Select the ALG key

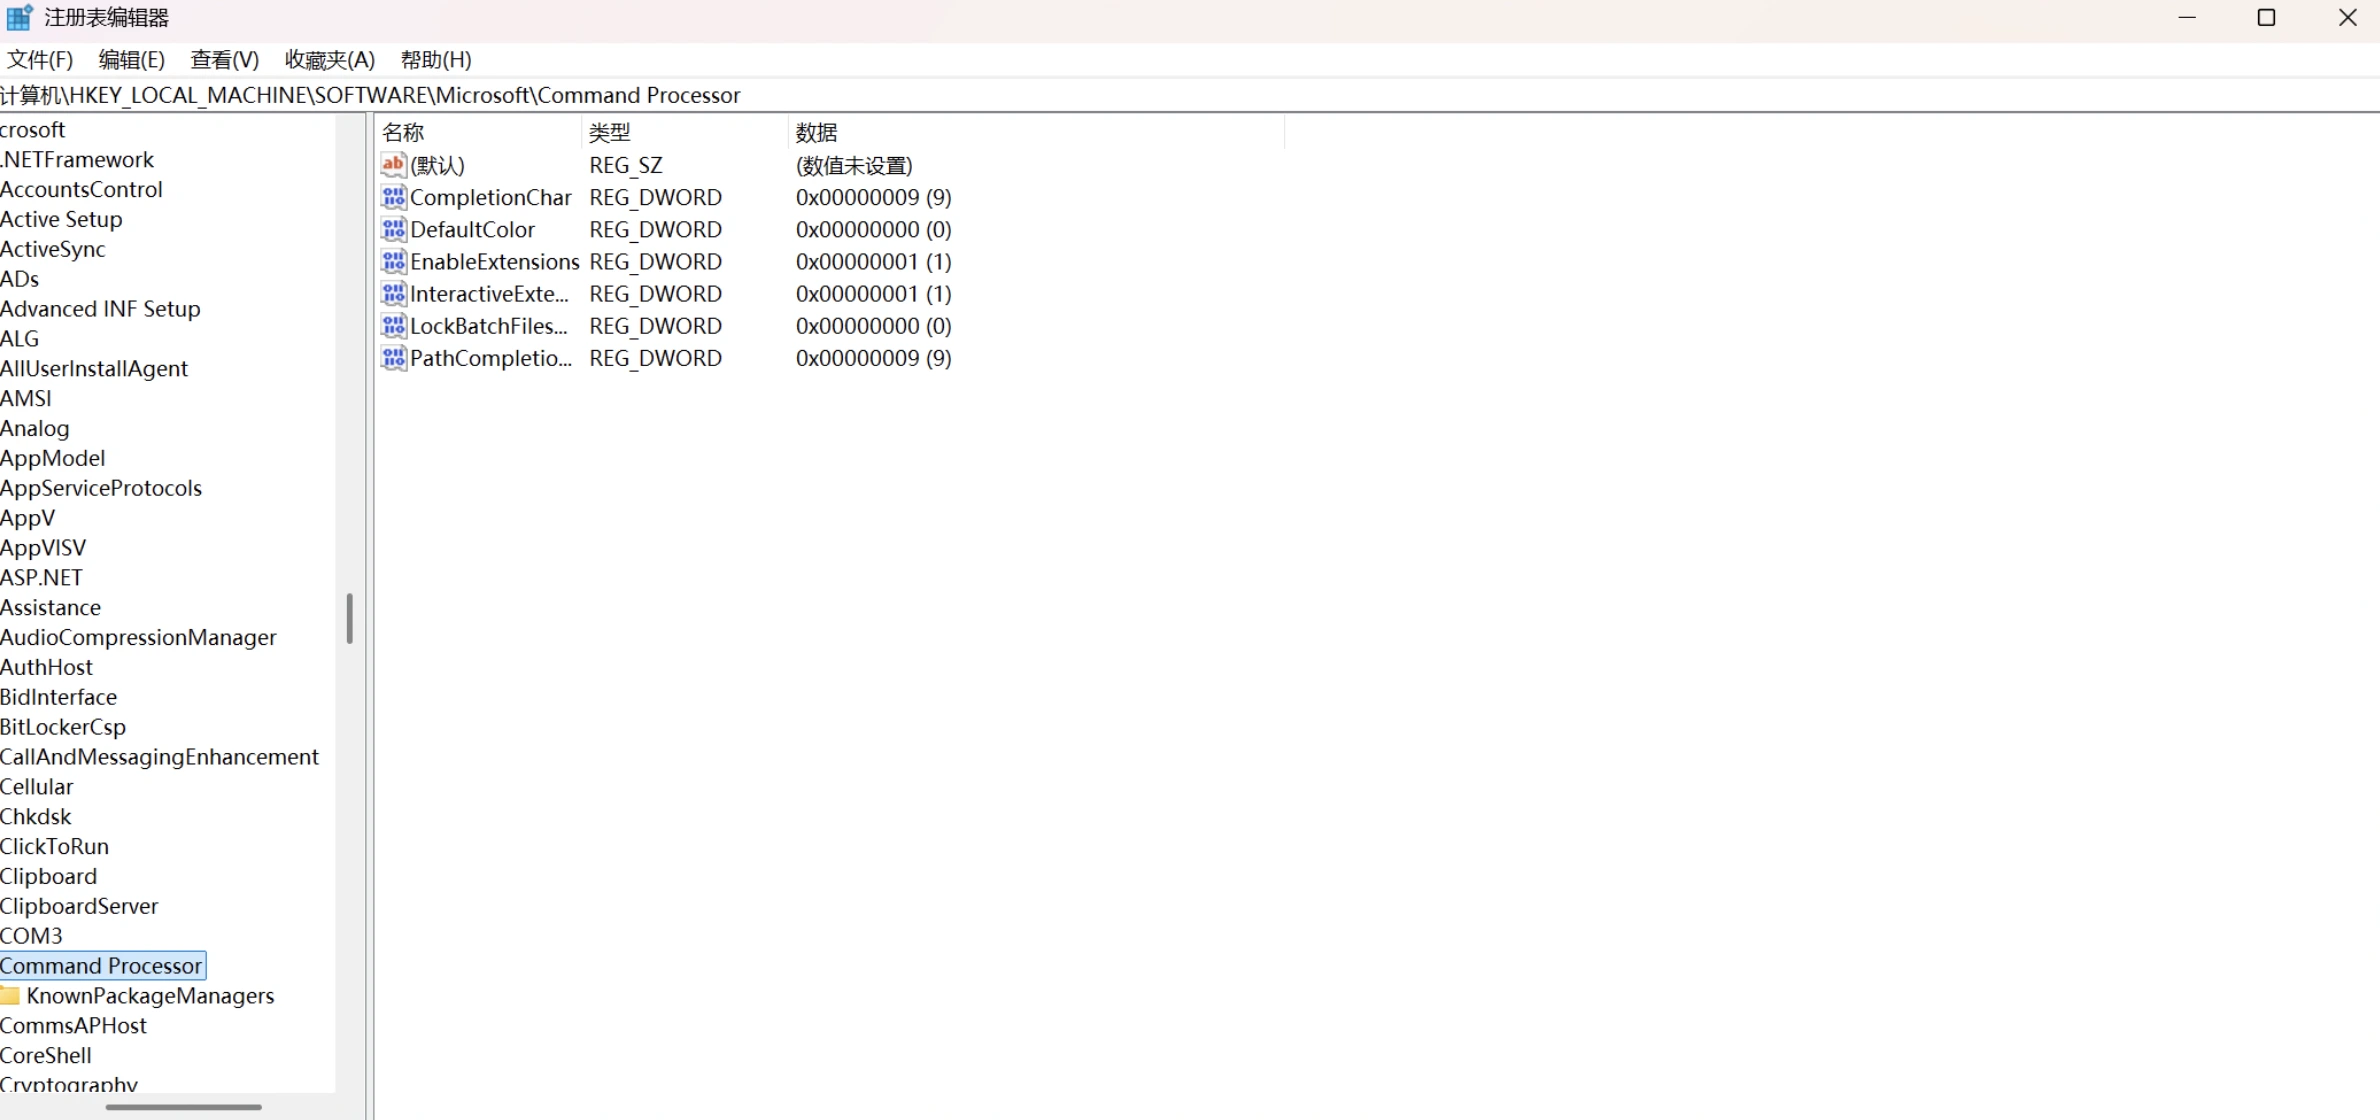(x=20, y=339)
